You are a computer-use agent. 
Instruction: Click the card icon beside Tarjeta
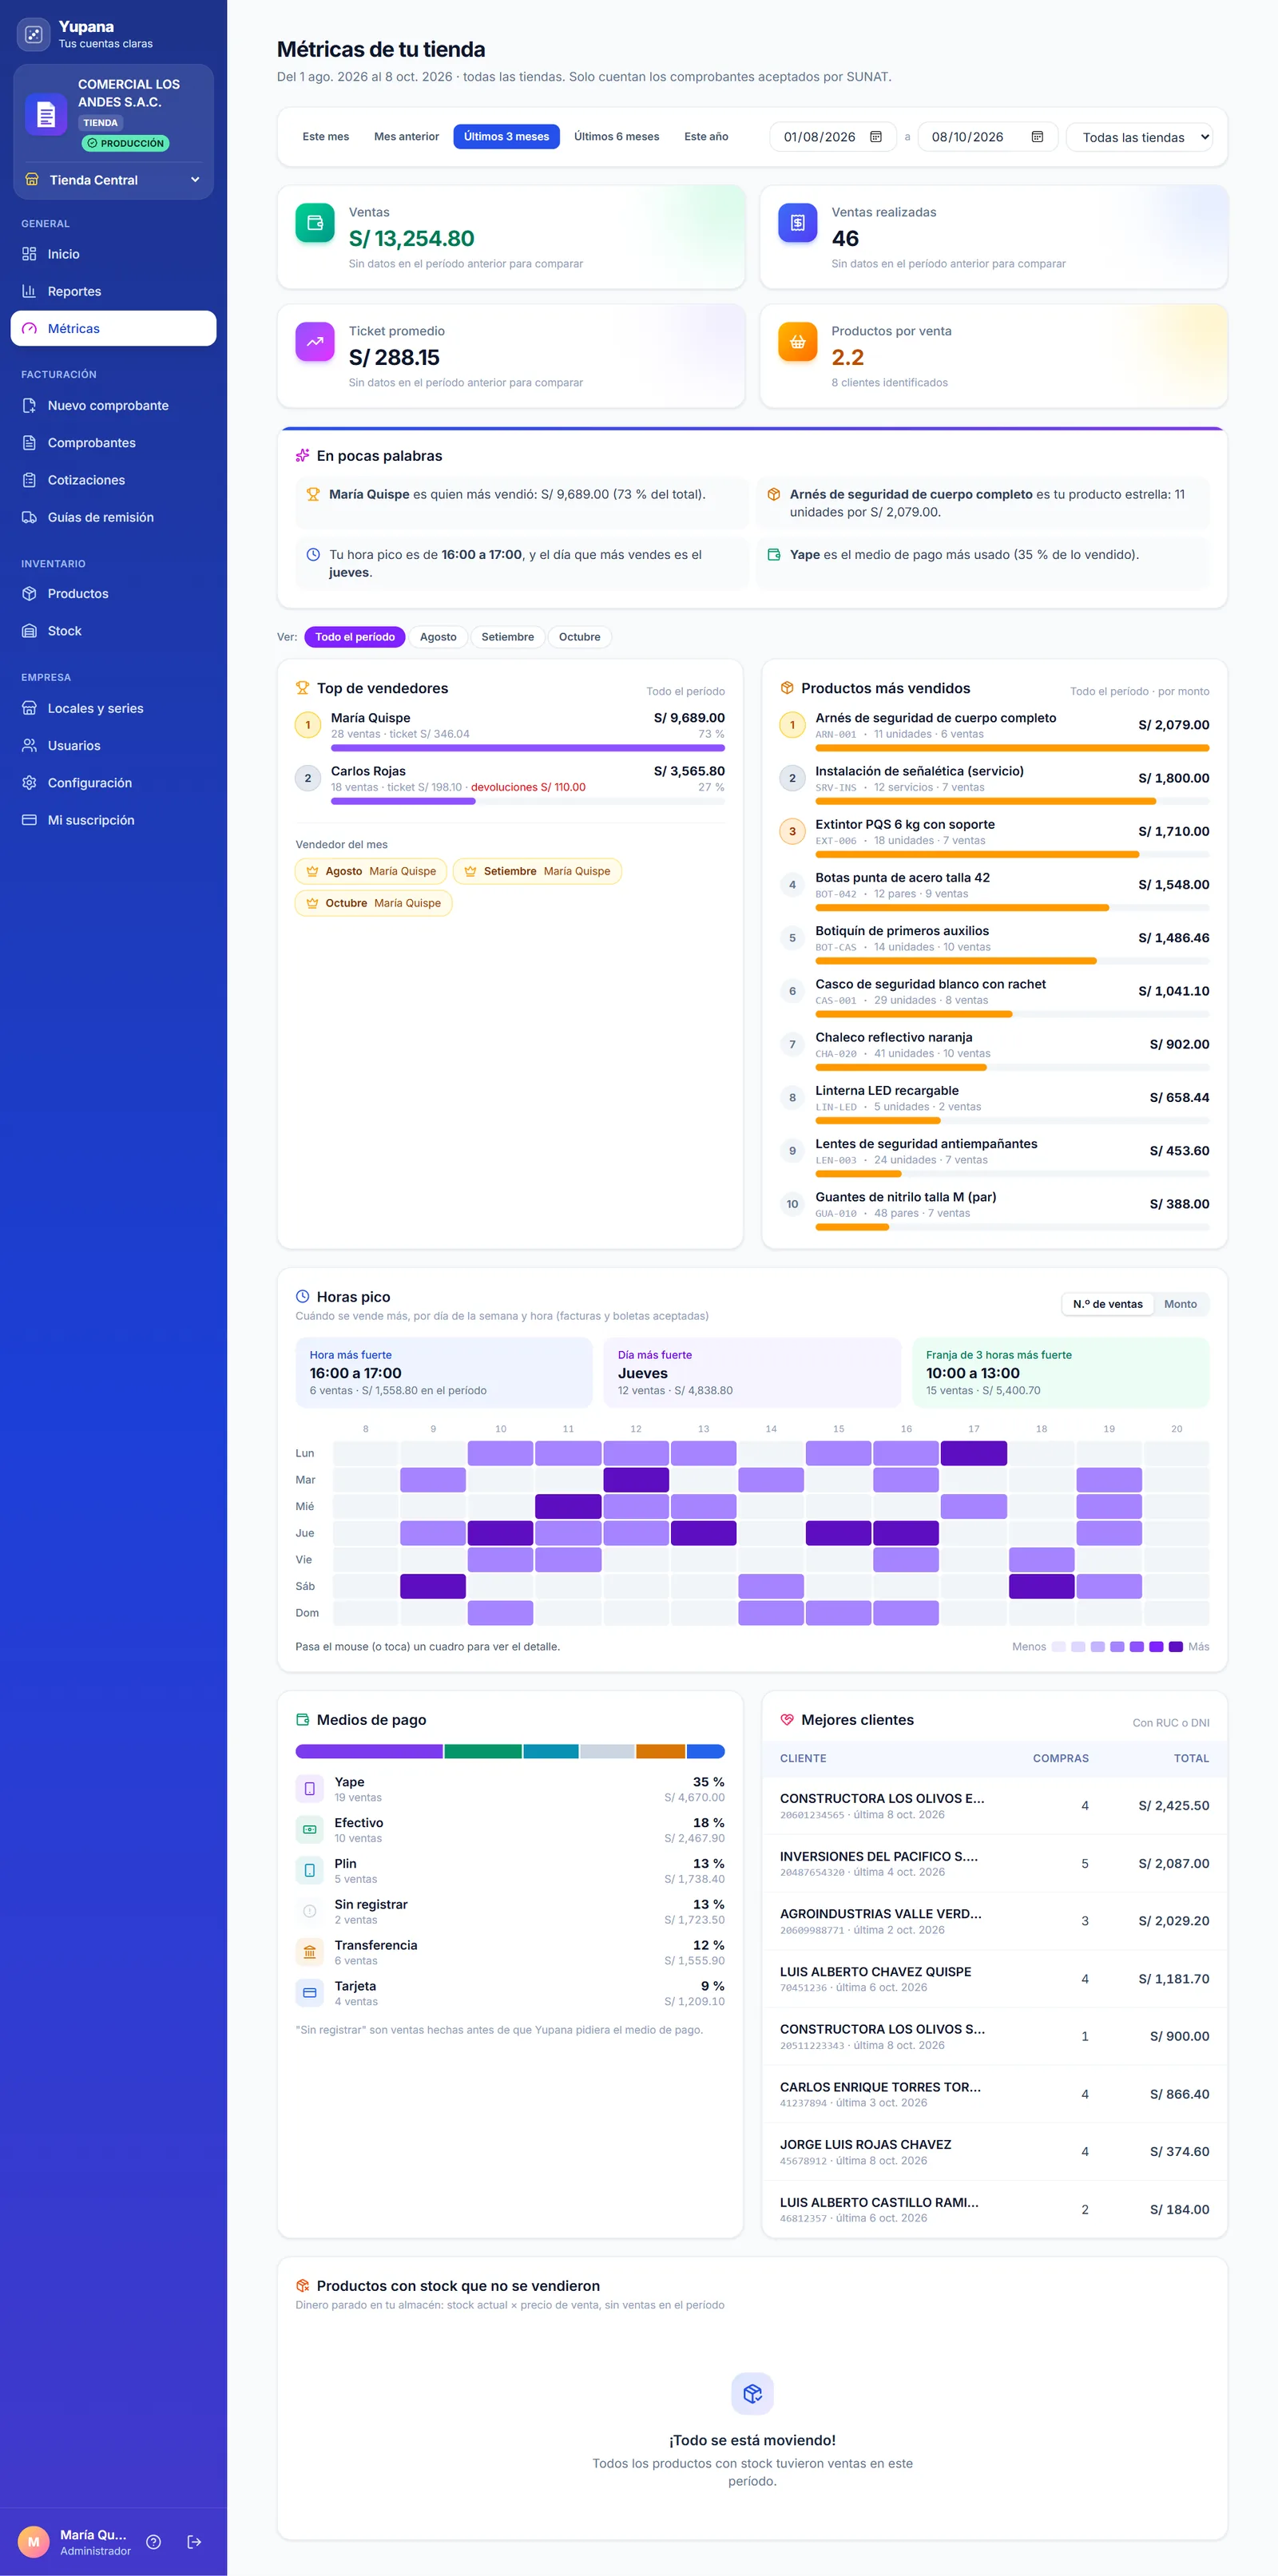310,1993
